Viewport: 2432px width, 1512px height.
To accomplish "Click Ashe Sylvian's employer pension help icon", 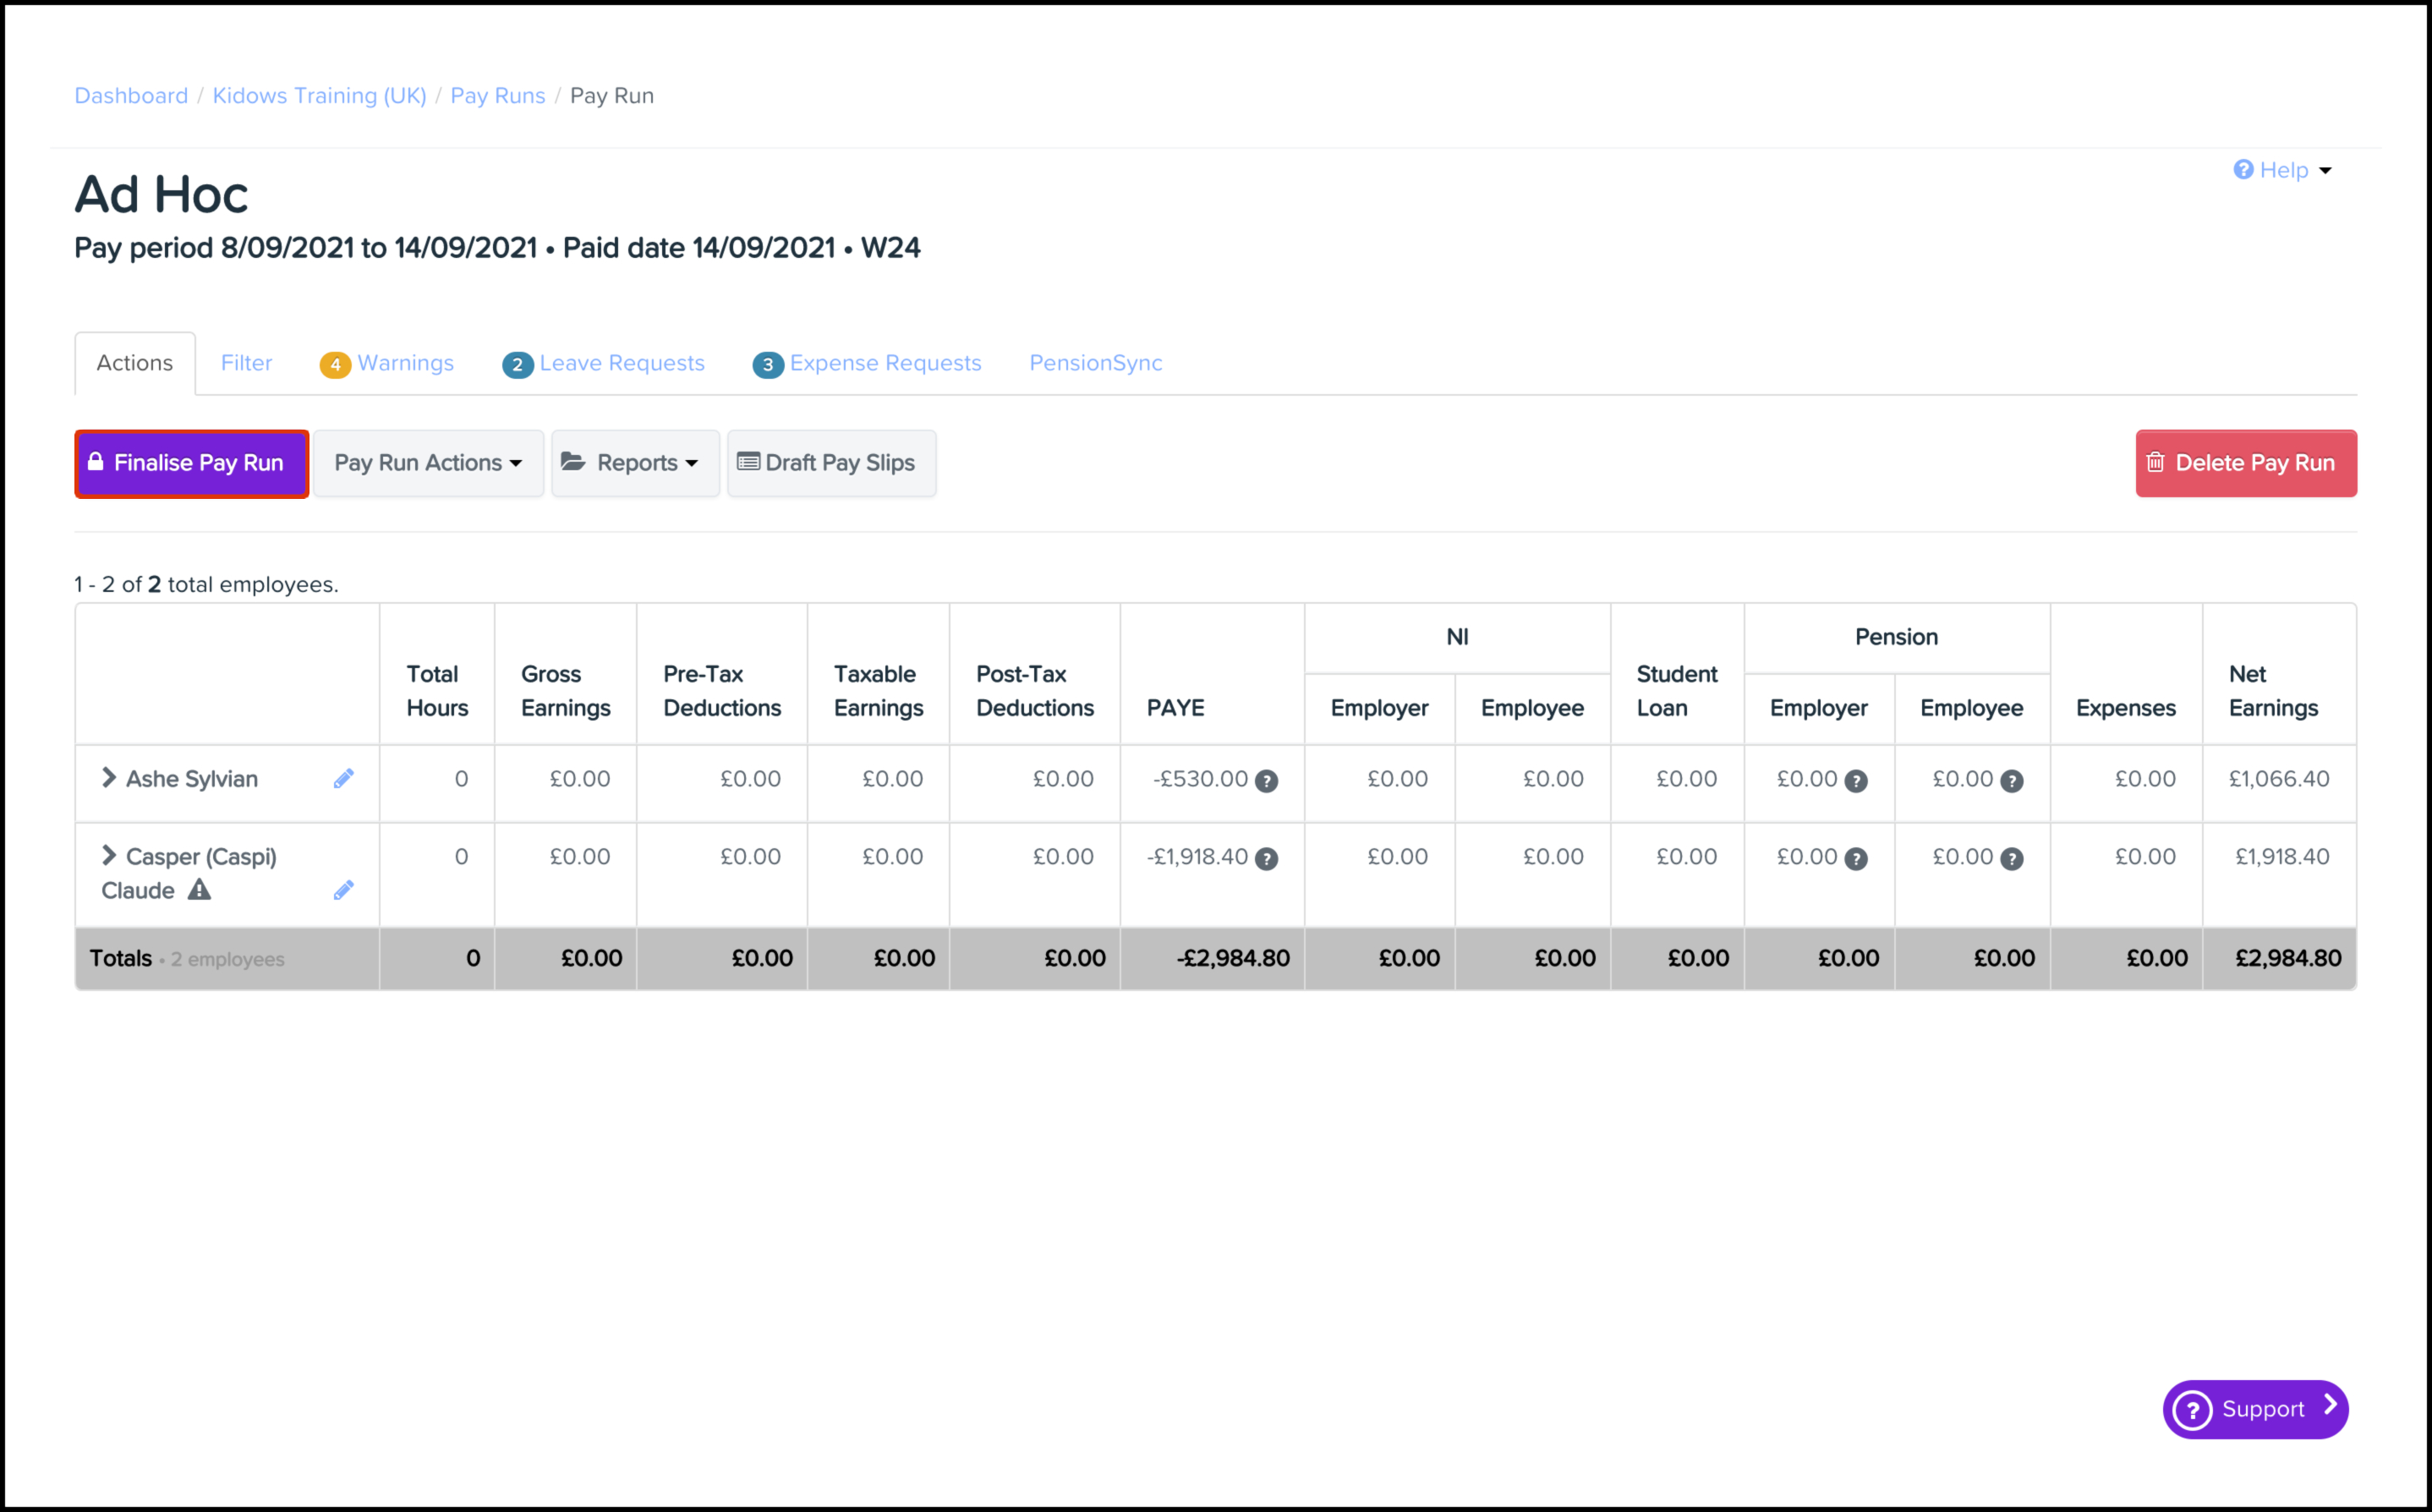I will pos(1856,781).
